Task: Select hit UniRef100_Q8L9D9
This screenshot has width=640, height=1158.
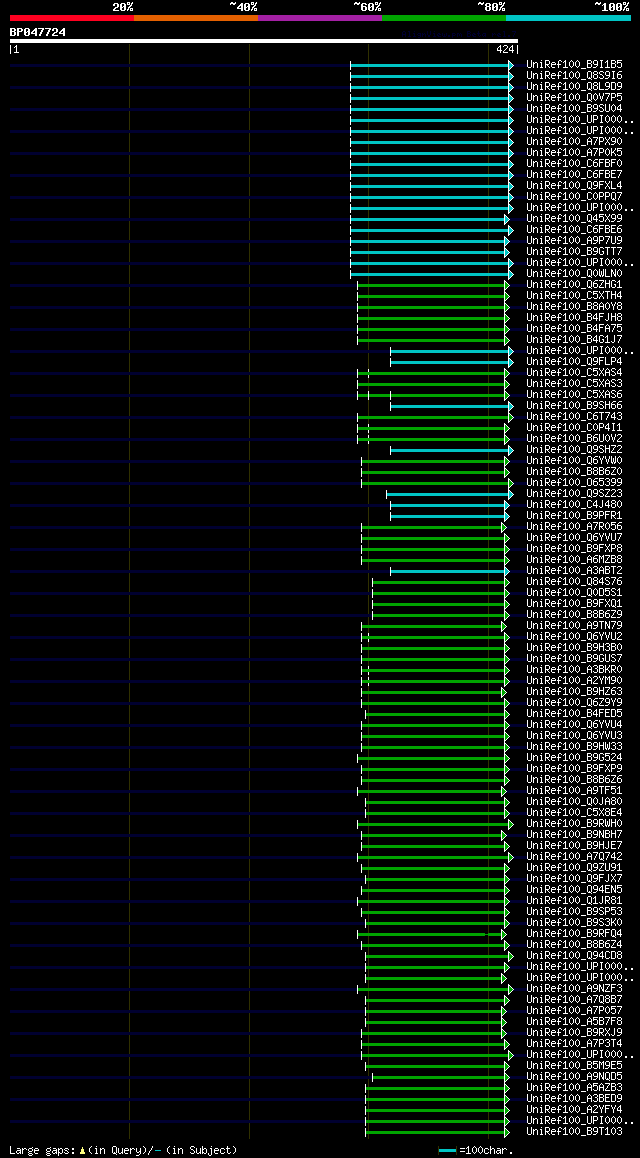Action: (x=574, y=86)
